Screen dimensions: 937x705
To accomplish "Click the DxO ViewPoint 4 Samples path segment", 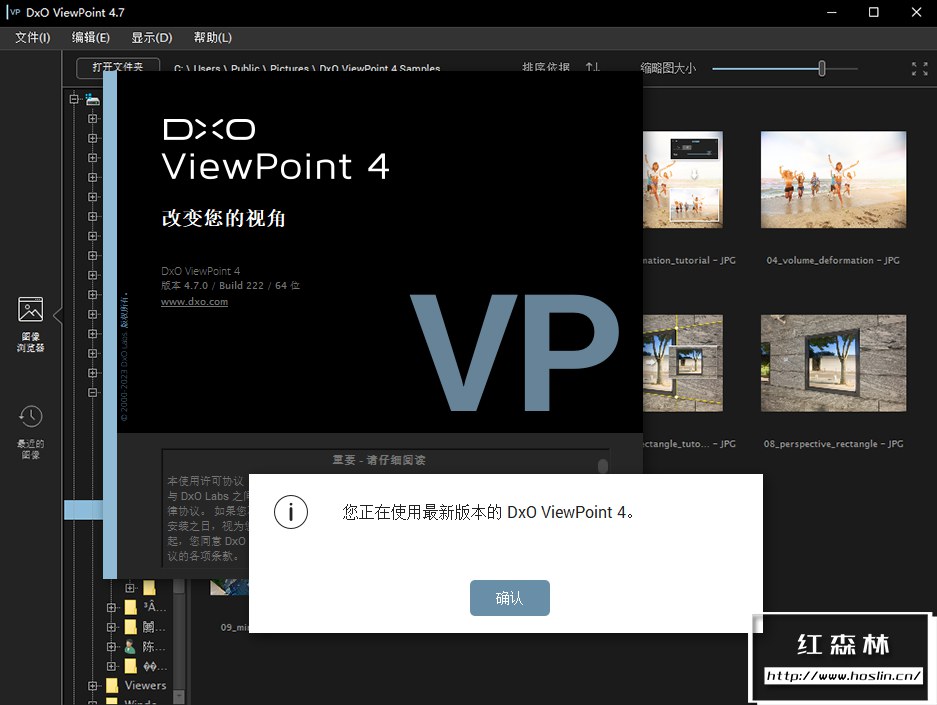I will coord(379,68).
